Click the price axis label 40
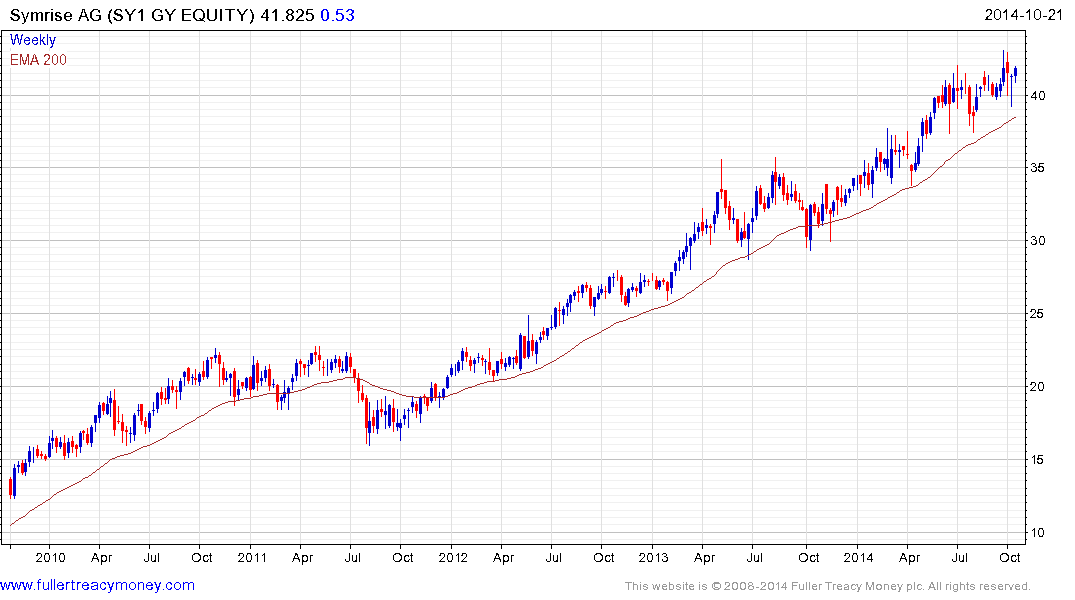The height and width of the screenshot is (600, 1075). tap(1037, 95)
